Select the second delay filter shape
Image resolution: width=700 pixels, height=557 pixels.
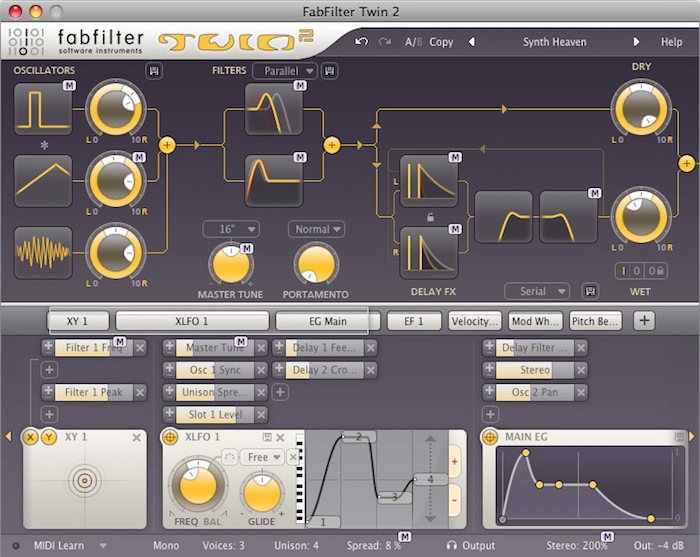tap(568, 217)
